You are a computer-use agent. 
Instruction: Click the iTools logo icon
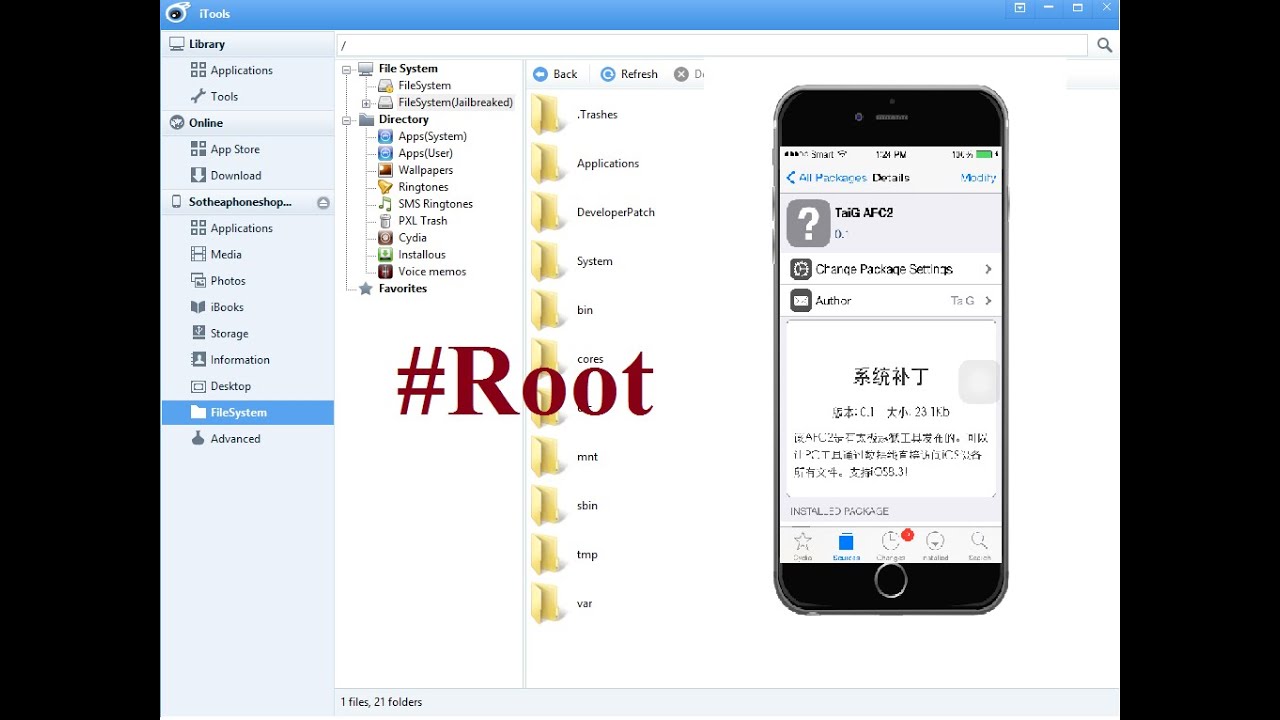(x=178, y=12)
